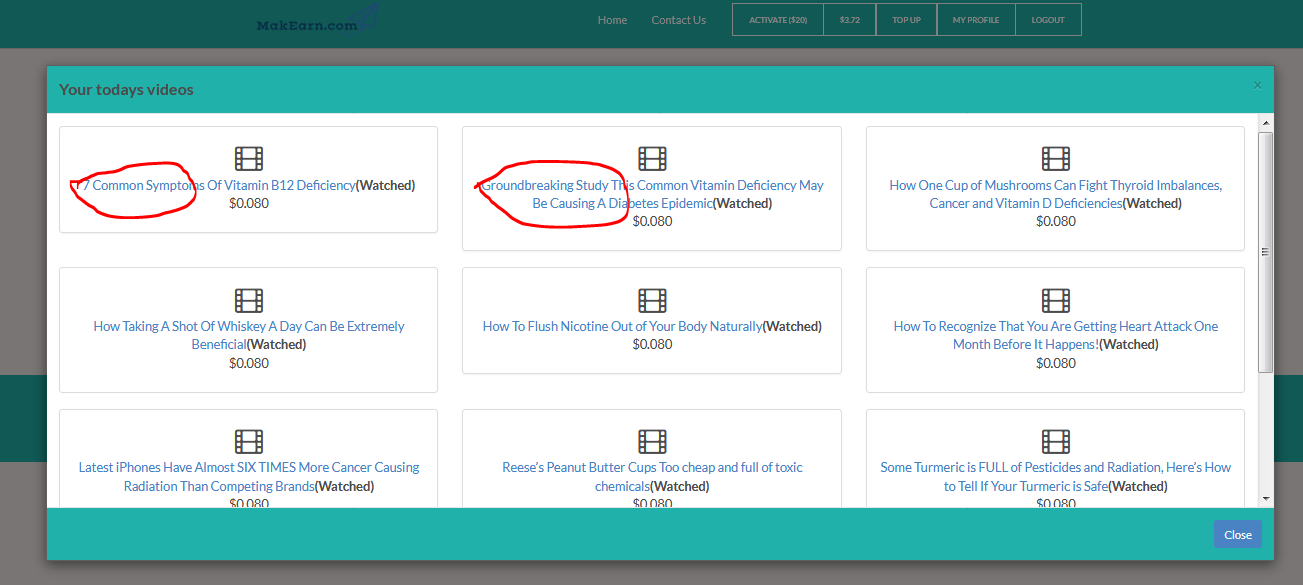Log out using the Logout button
The width and height of the screenshot is (1303, 585).
tap(1048, 20)
